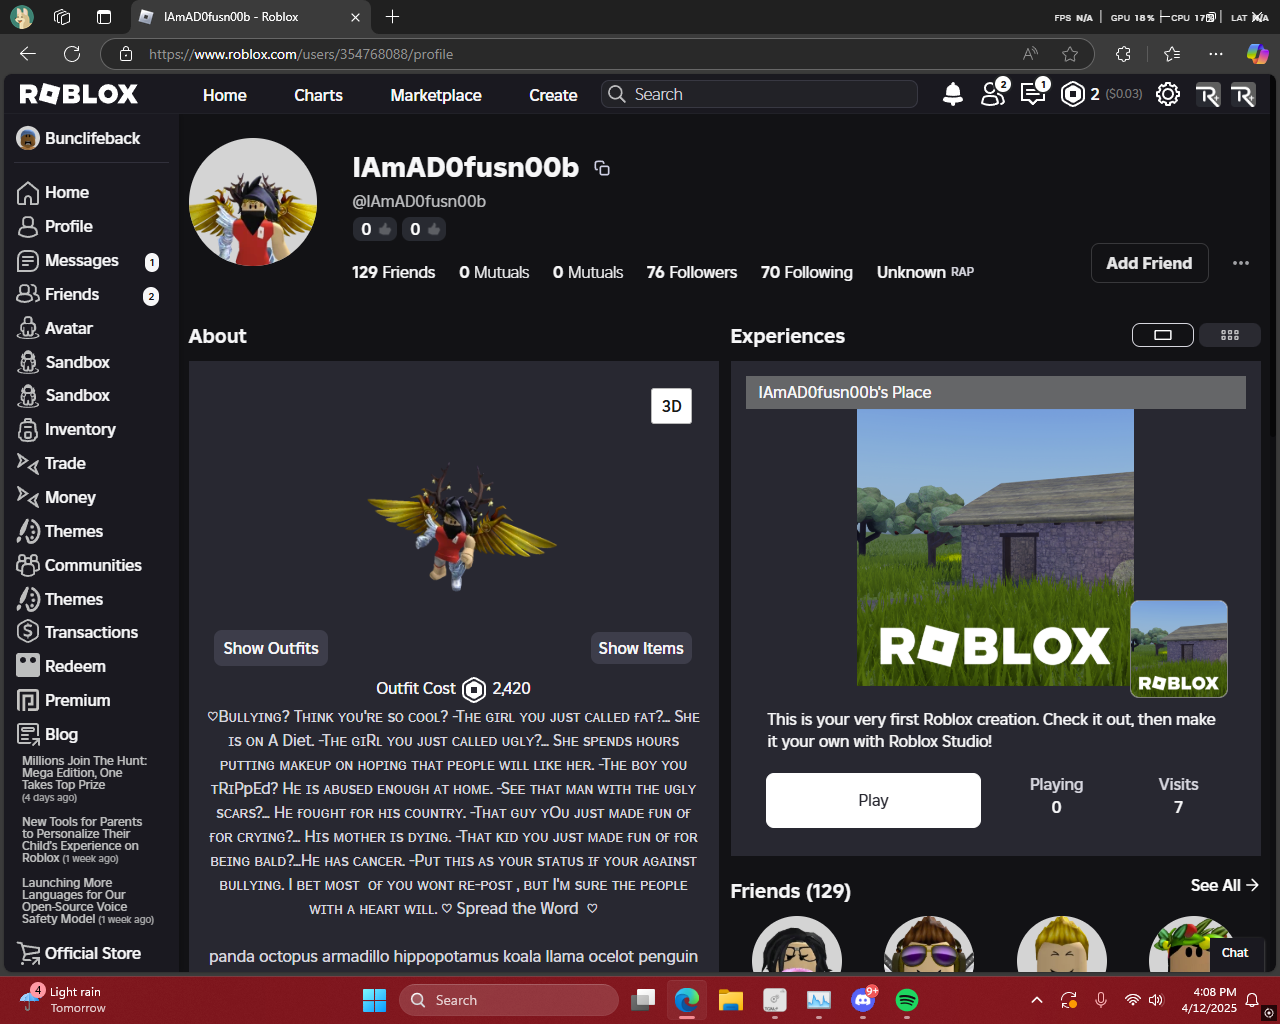Click the Outfit Cost Robux icon
Image resolution: width=1280 pixels, height=1024 pixels.
[474, 689]
